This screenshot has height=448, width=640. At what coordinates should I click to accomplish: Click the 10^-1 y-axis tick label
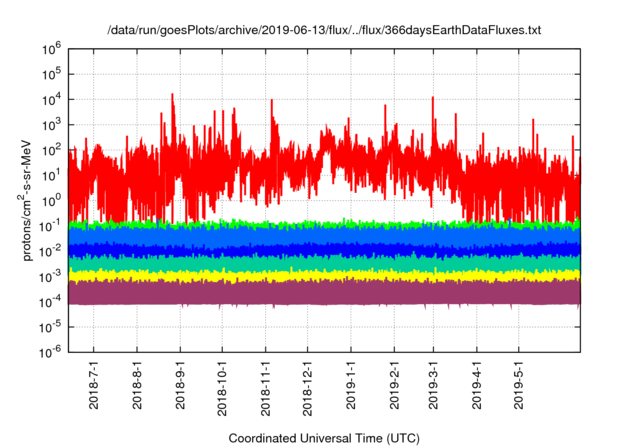click(x=51, y=226)
